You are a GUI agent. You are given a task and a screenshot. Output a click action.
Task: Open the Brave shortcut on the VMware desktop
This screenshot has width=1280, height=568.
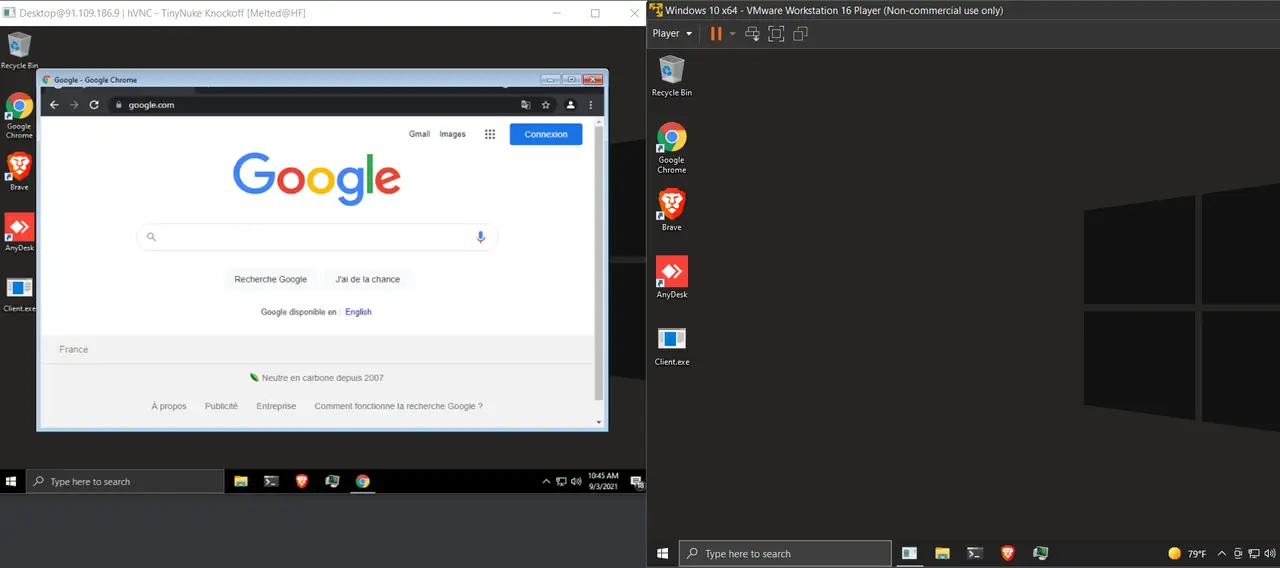click(672, 205)
